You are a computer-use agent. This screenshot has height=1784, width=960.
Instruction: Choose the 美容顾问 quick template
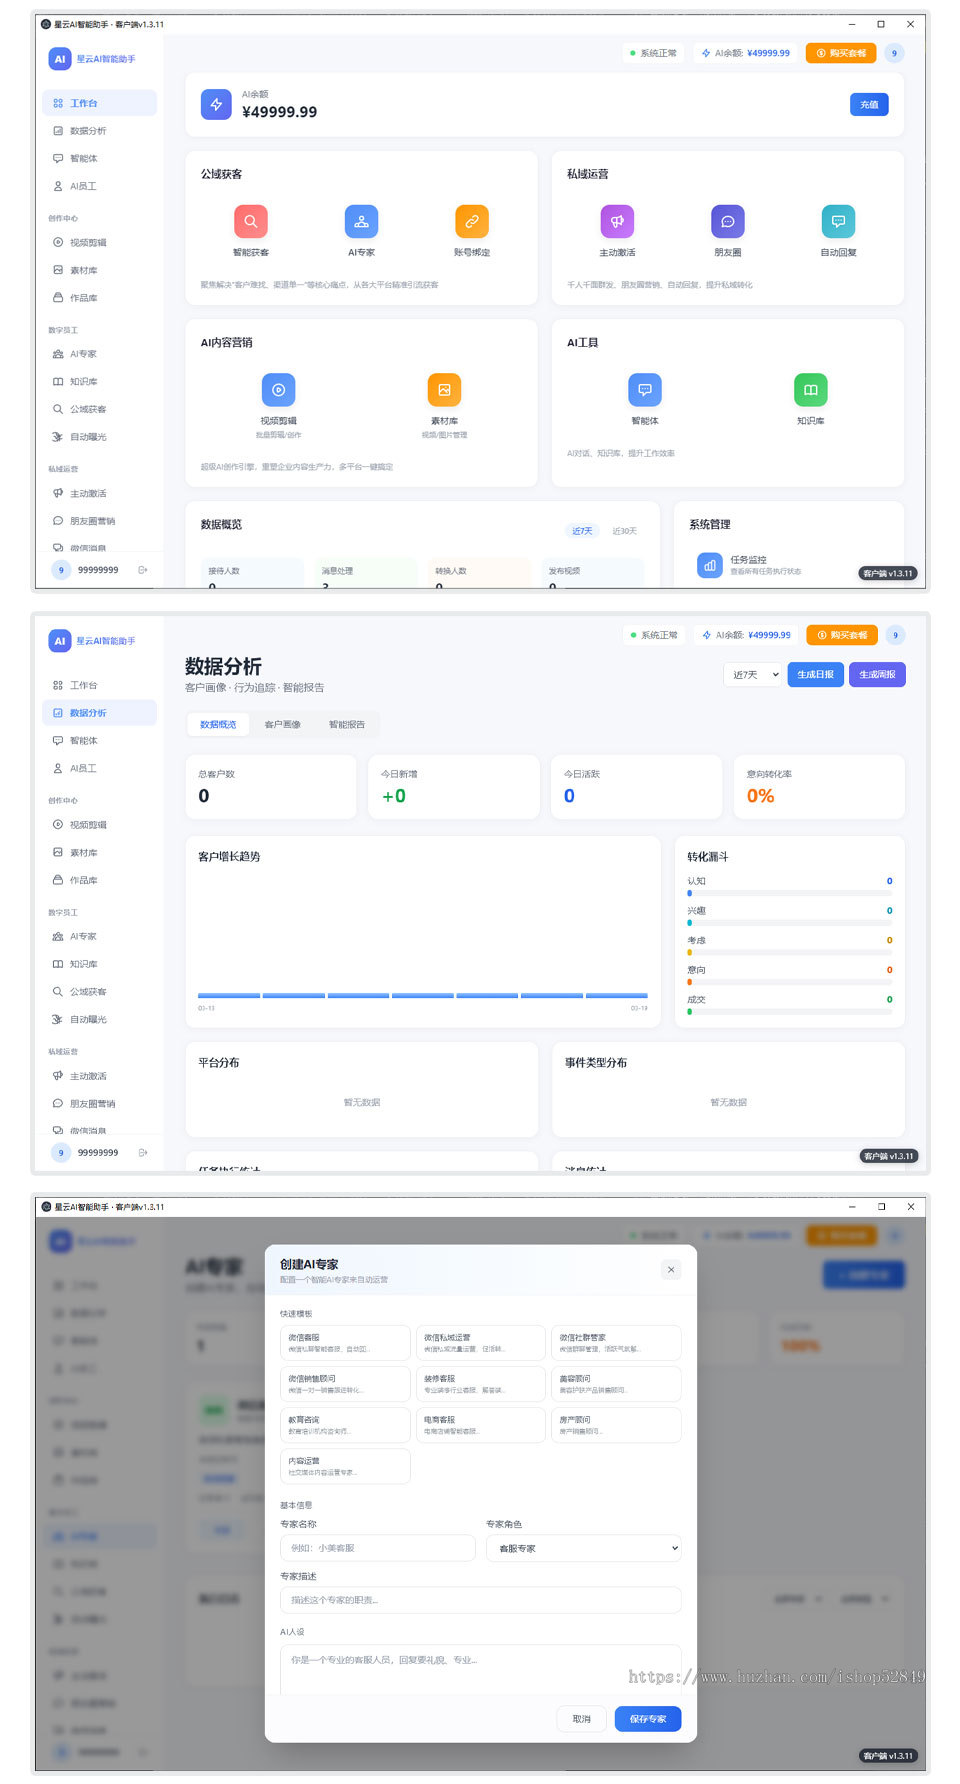click(616, 1384)
